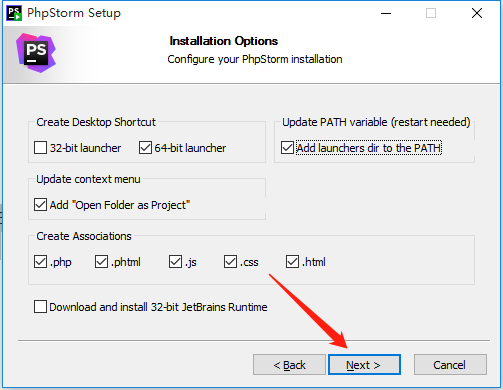Click the PhpStorm Setup window title
This screenshot has width=503, height=390.
pos(74,13)
